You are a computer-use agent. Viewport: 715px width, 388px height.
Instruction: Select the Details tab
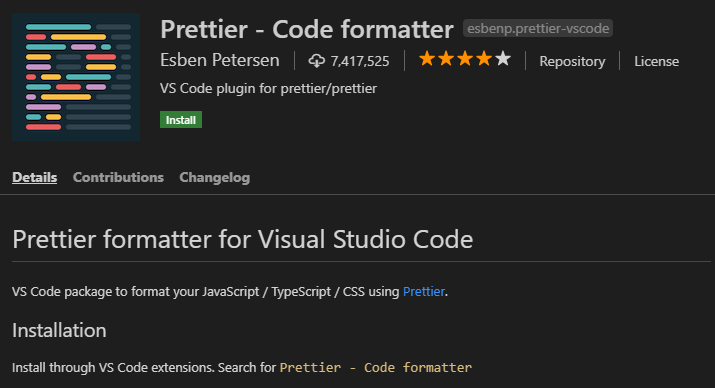pyautogui.click(x=35, y=177)
